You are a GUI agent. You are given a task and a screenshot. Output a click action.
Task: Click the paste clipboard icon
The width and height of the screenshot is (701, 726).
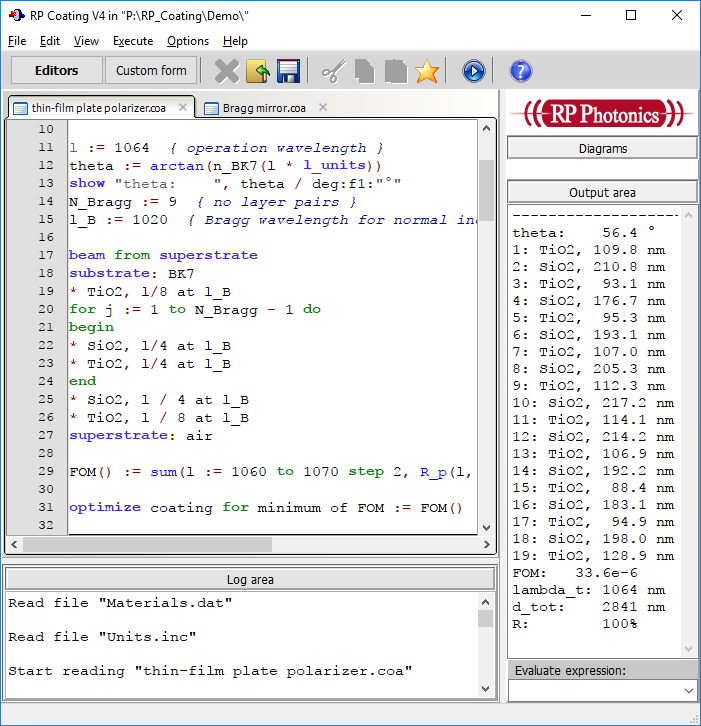396,71
